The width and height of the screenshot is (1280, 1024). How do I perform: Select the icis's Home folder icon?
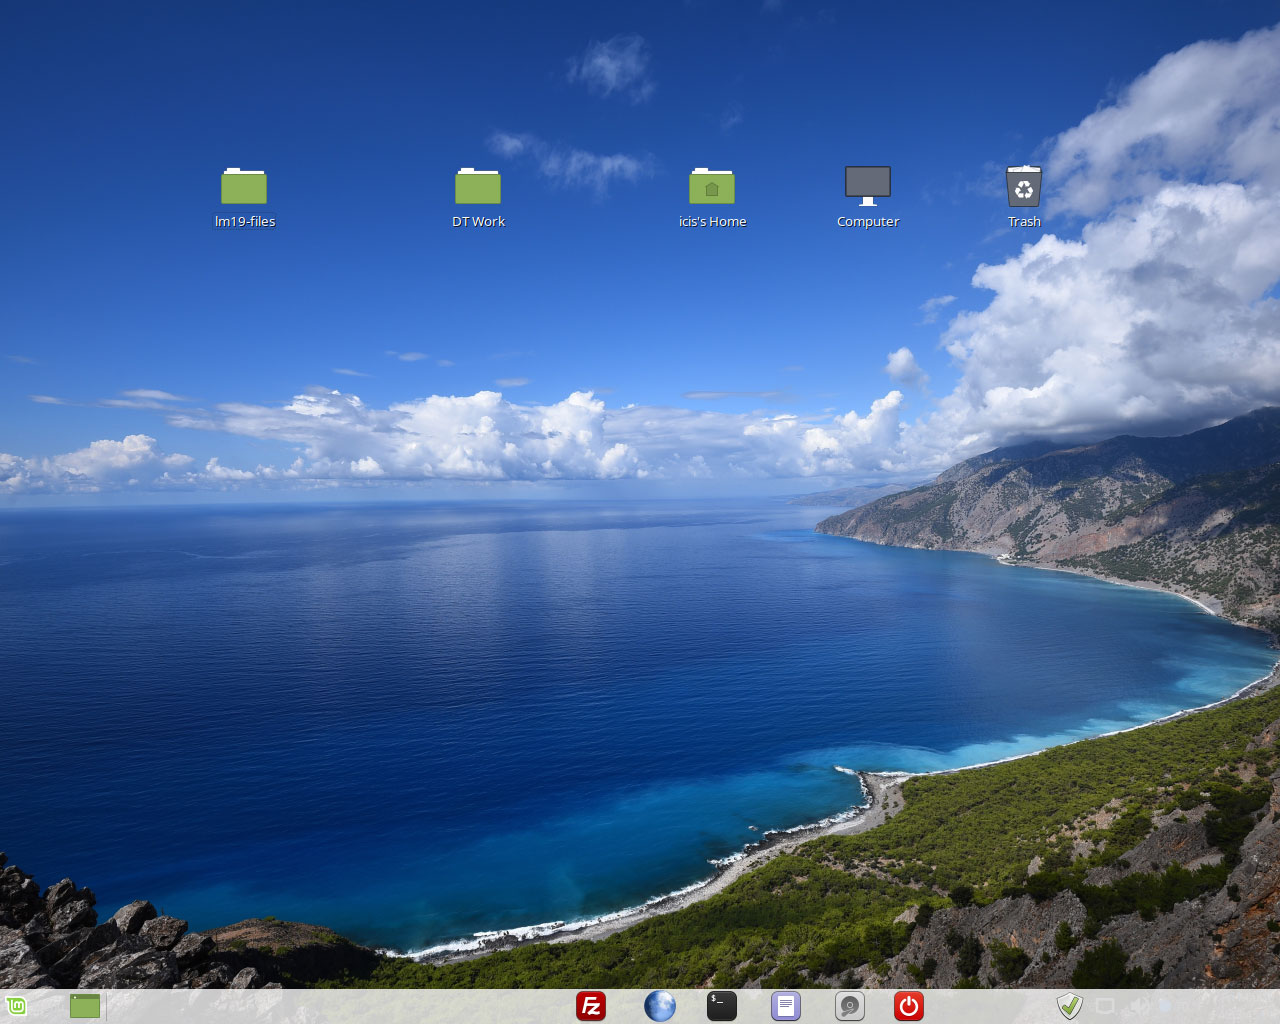point(712,187)
